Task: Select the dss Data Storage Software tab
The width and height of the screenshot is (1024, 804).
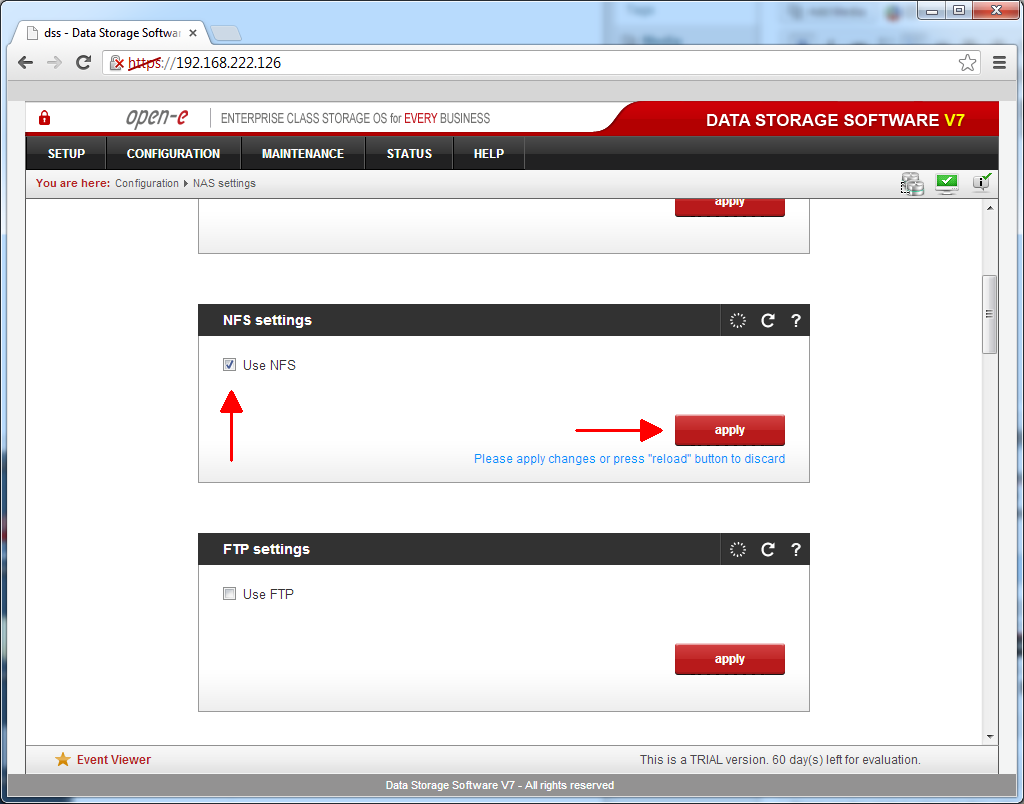Action: click(111, 33)
